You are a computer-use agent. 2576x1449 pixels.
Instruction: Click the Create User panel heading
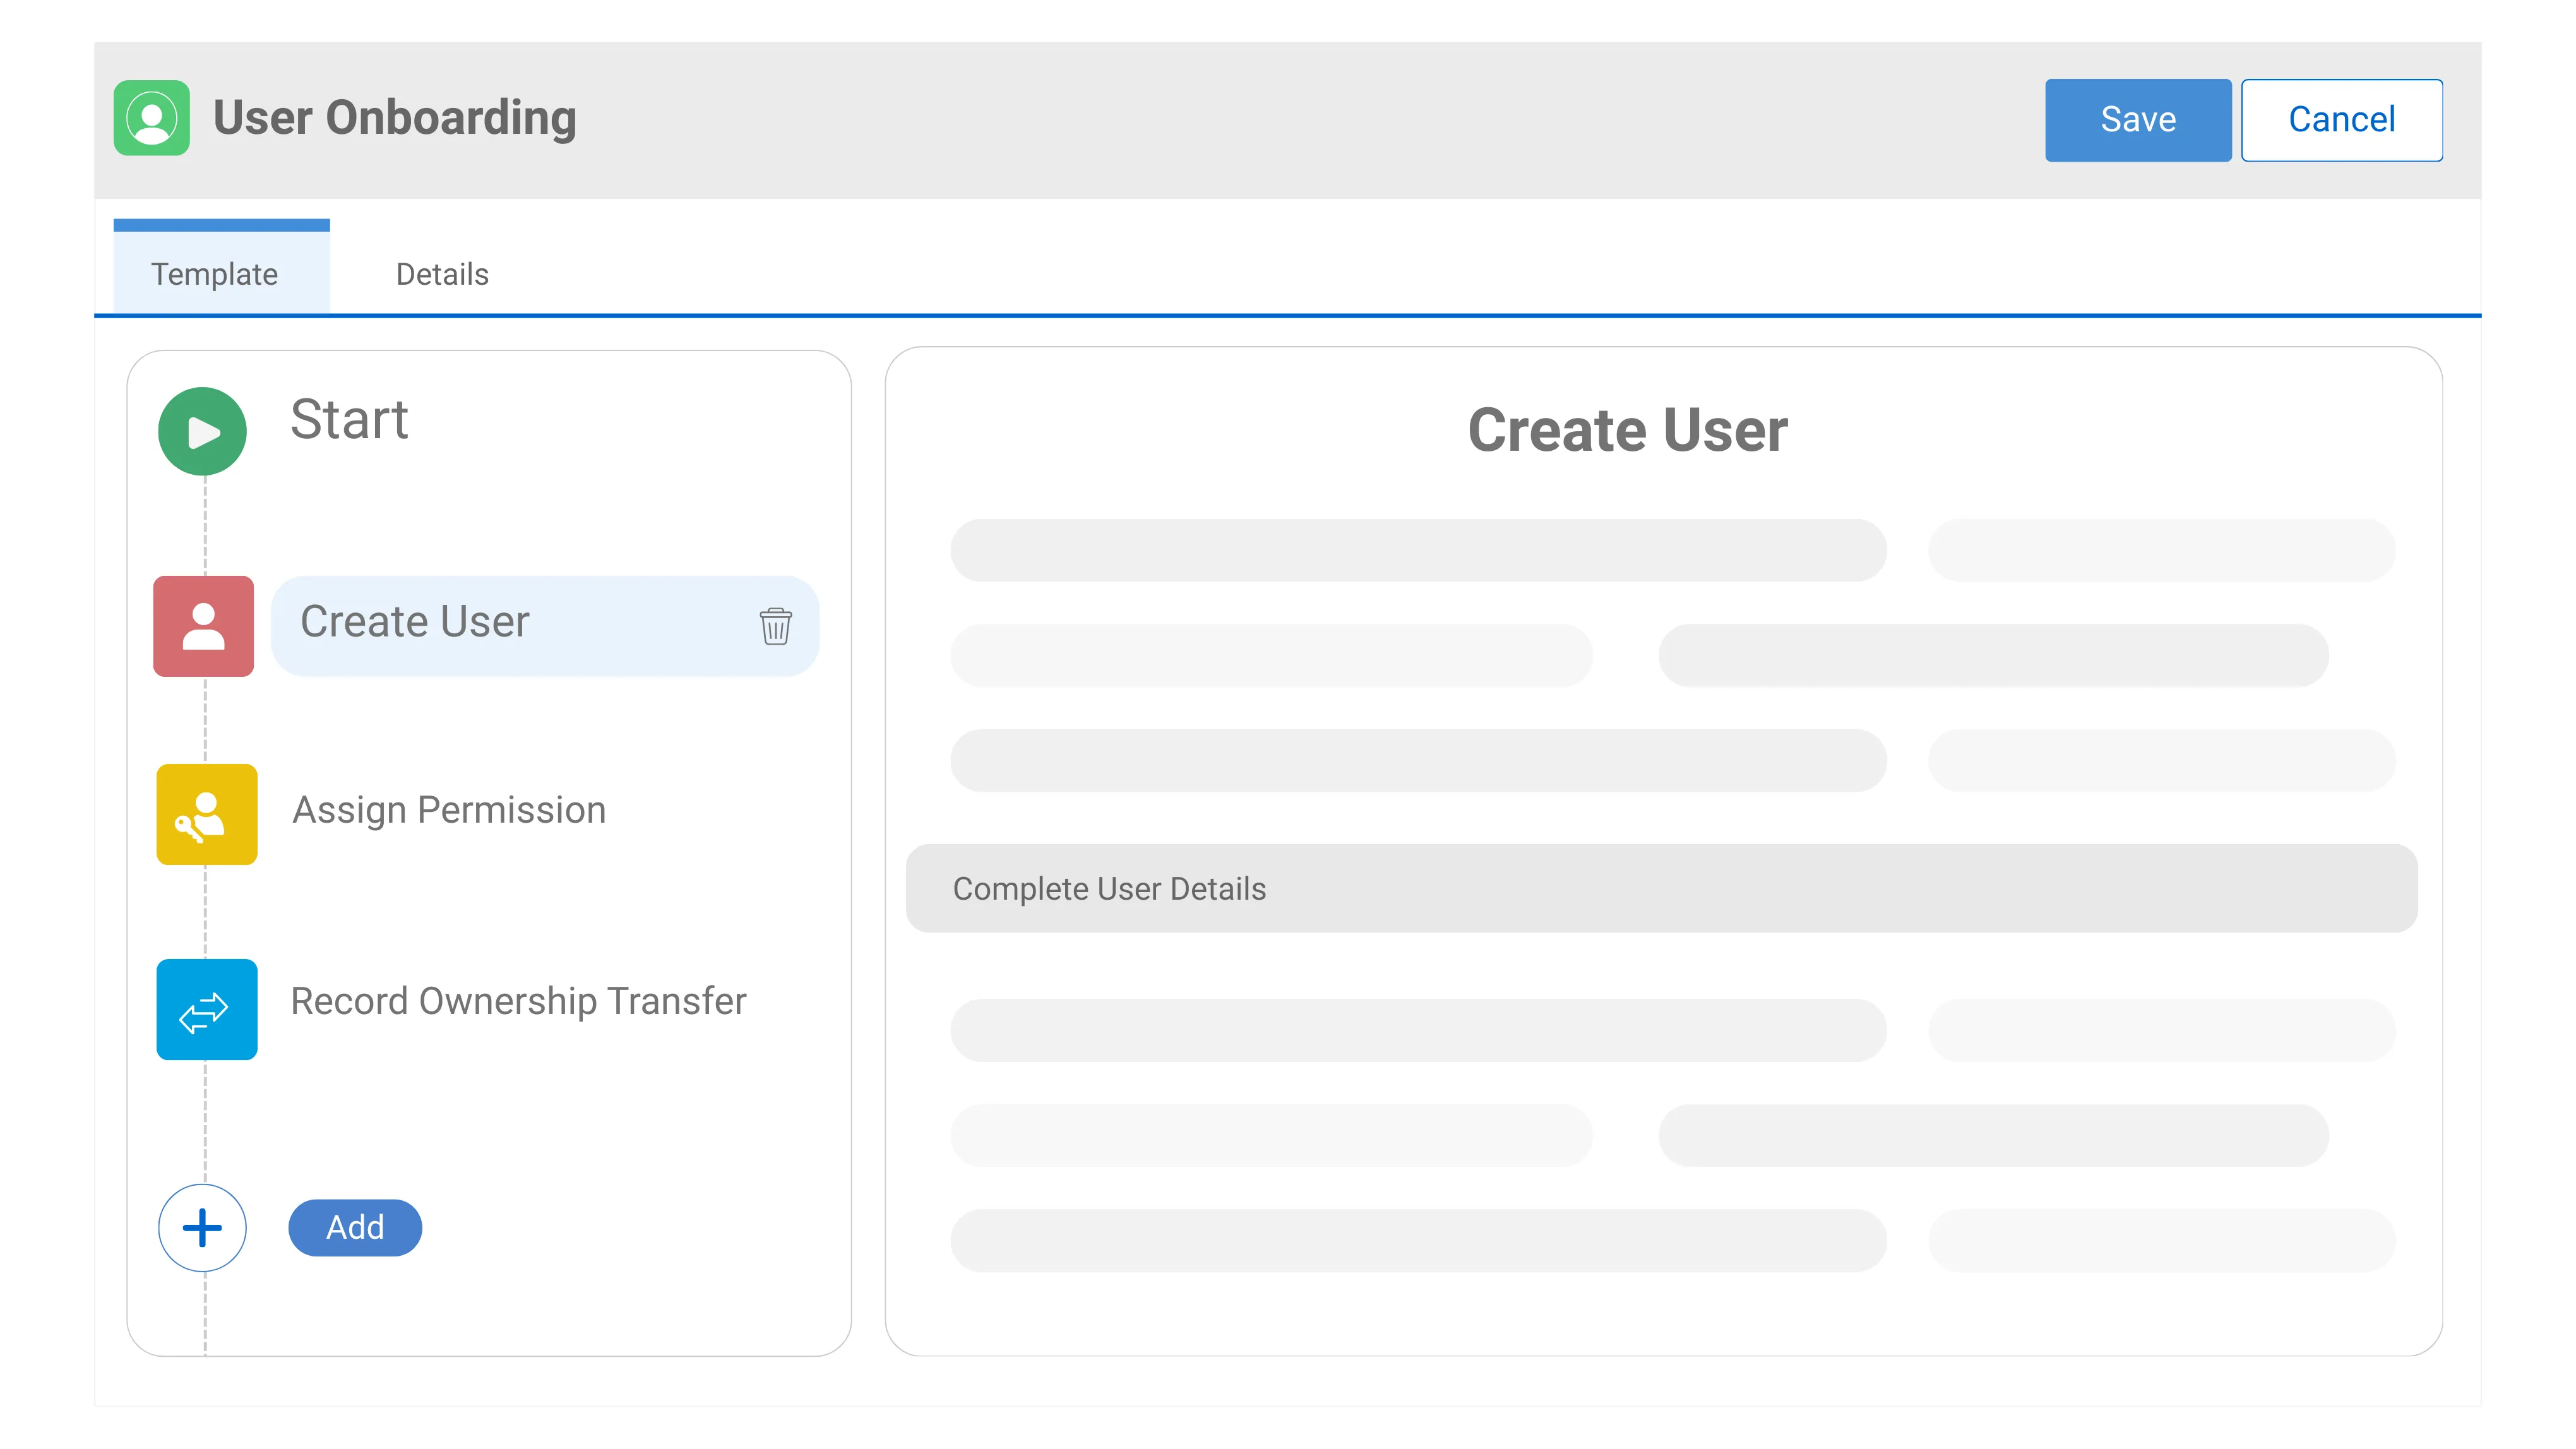coord(1627,430)
